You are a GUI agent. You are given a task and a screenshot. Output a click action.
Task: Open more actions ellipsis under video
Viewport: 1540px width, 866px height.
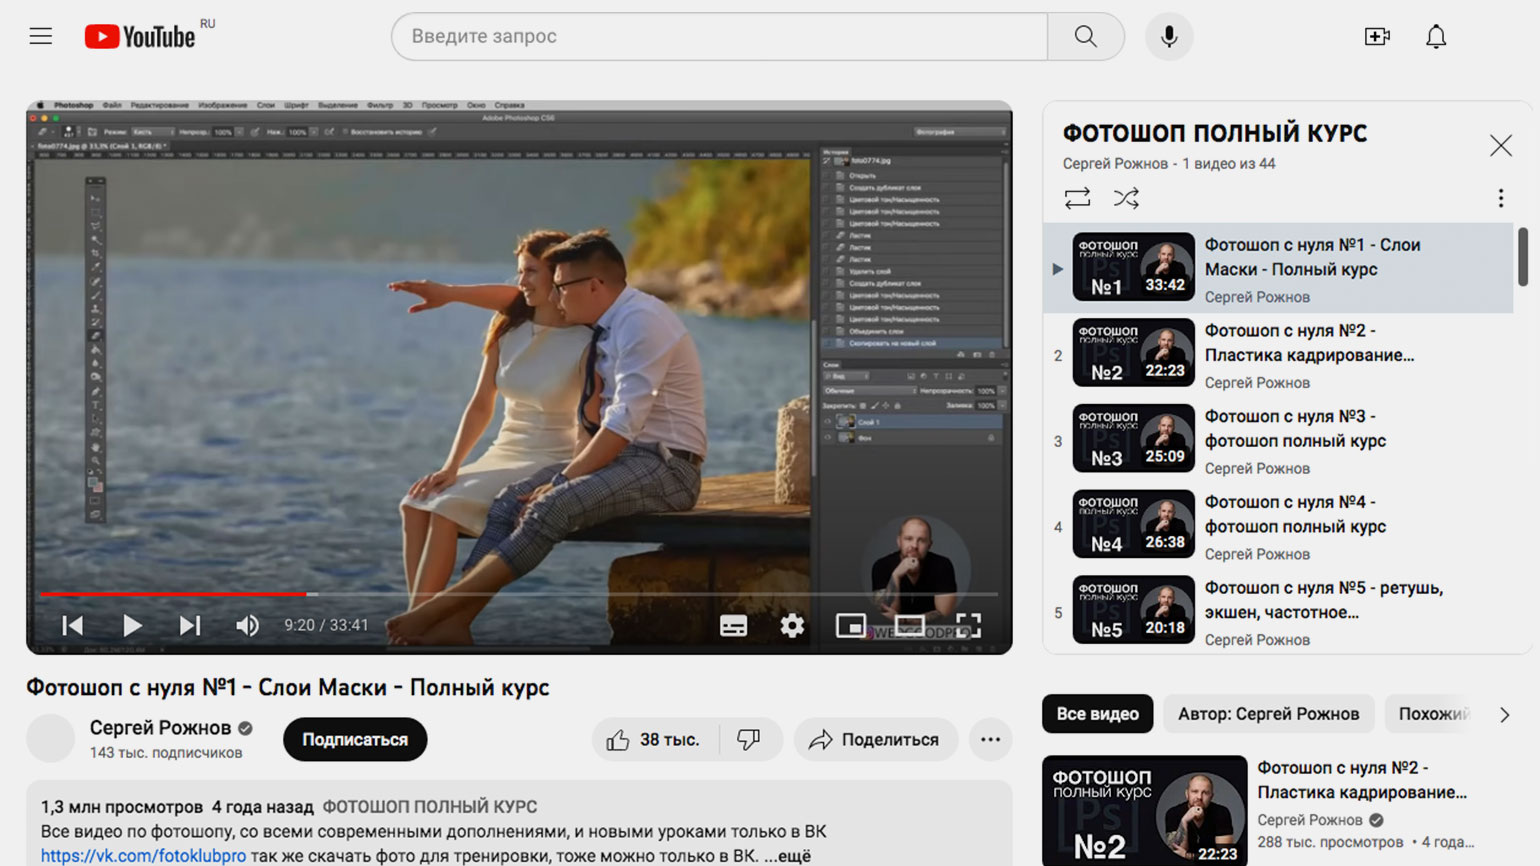[x=990, y=740]
